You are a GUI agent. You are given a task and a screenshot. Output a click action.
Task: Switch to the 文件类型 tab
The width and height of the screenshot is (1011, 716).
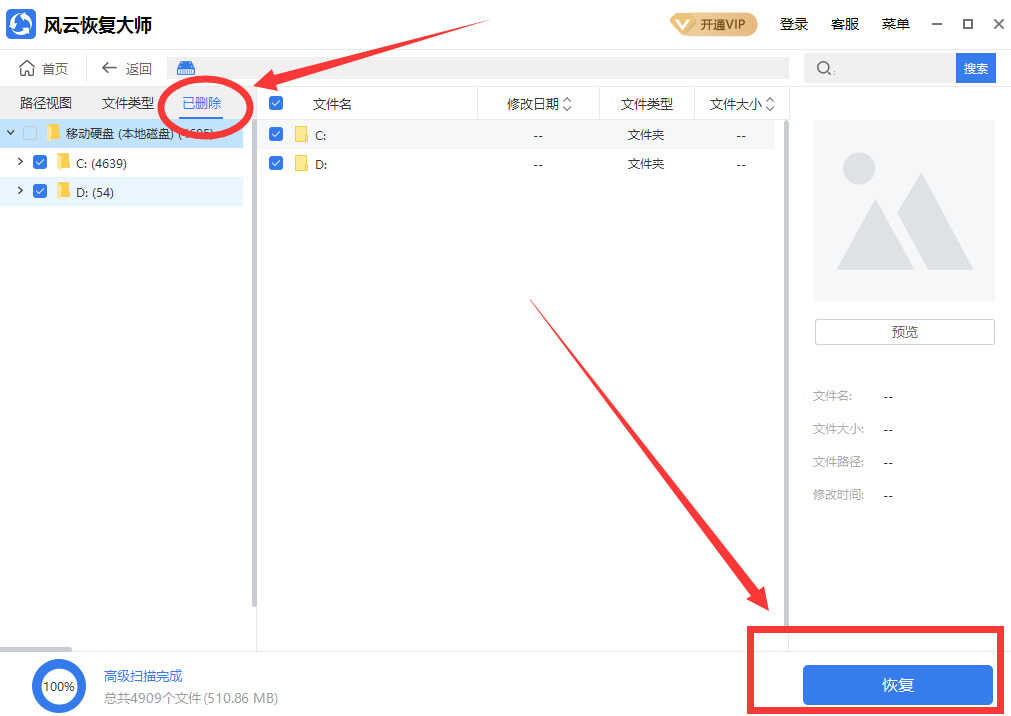(x=127, y=103)
